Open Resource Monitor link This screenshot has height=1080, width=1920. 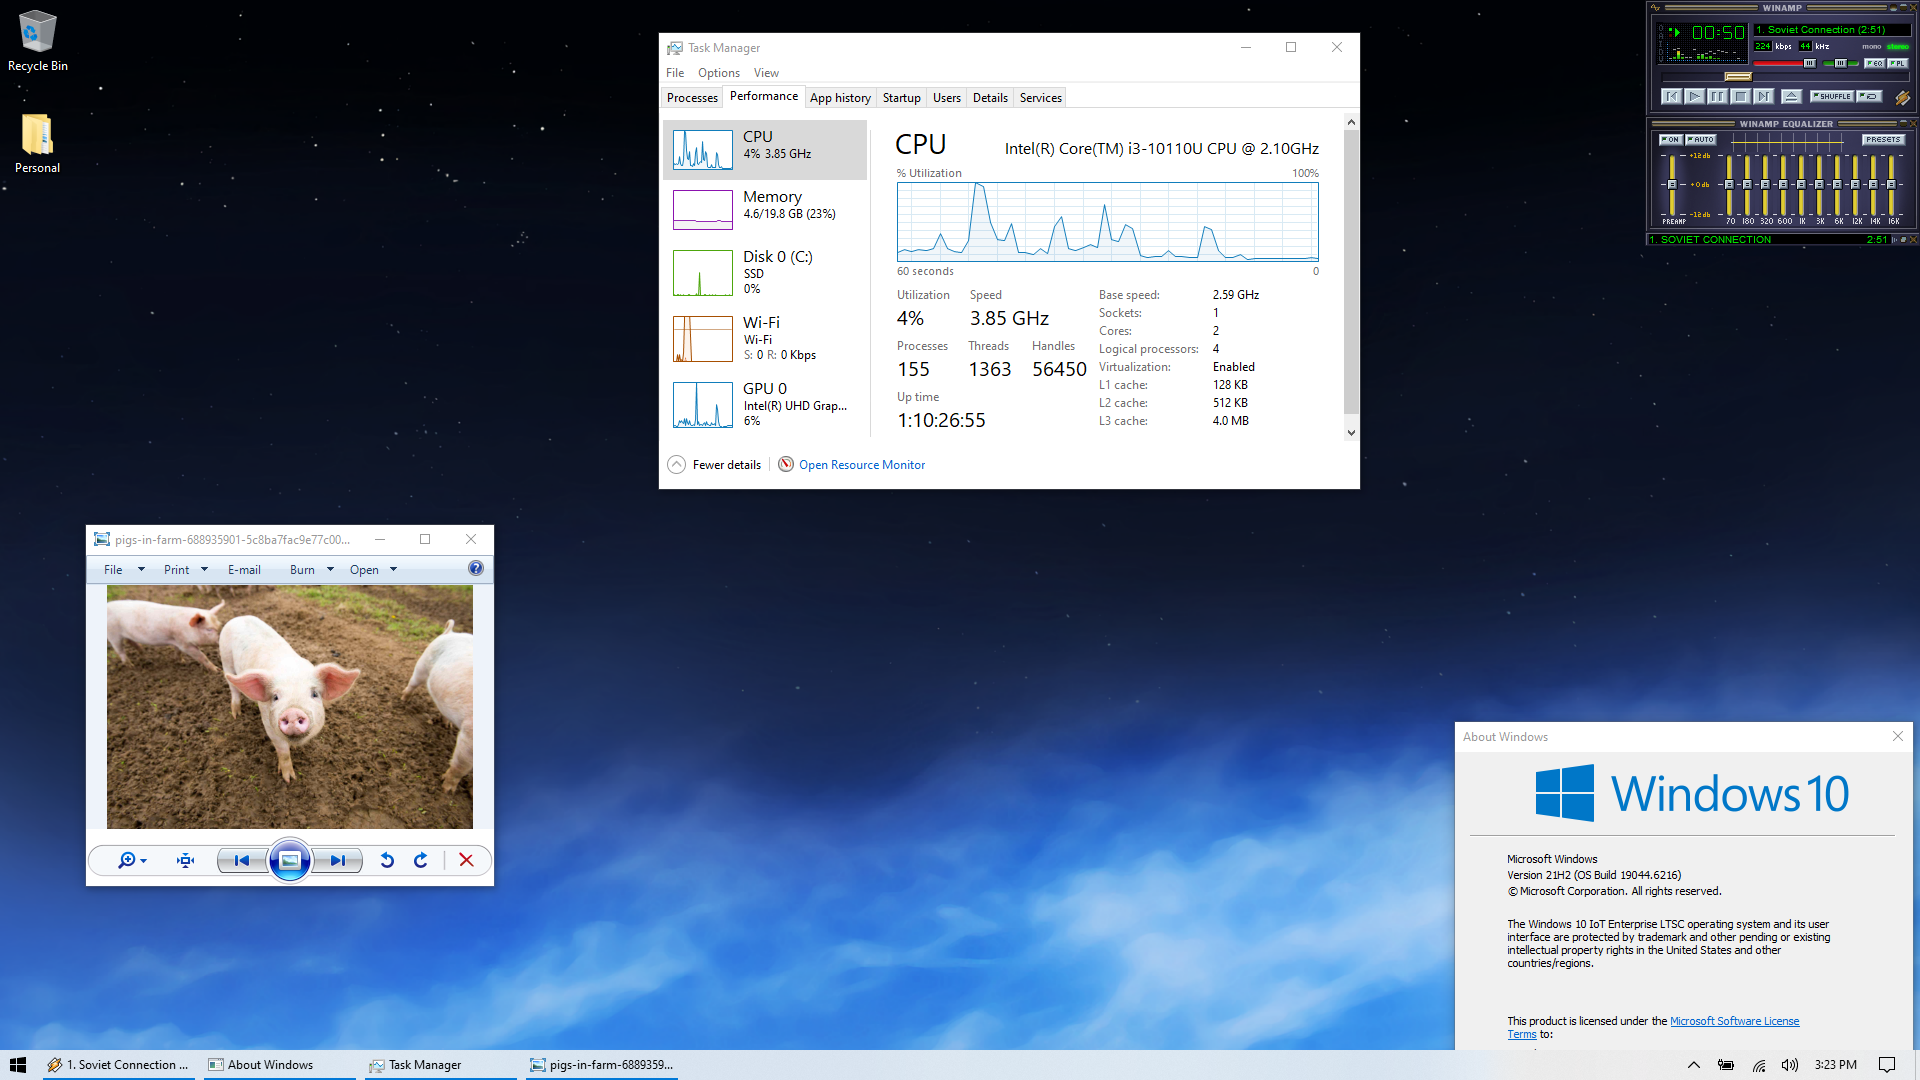click(x=861, y=465)
